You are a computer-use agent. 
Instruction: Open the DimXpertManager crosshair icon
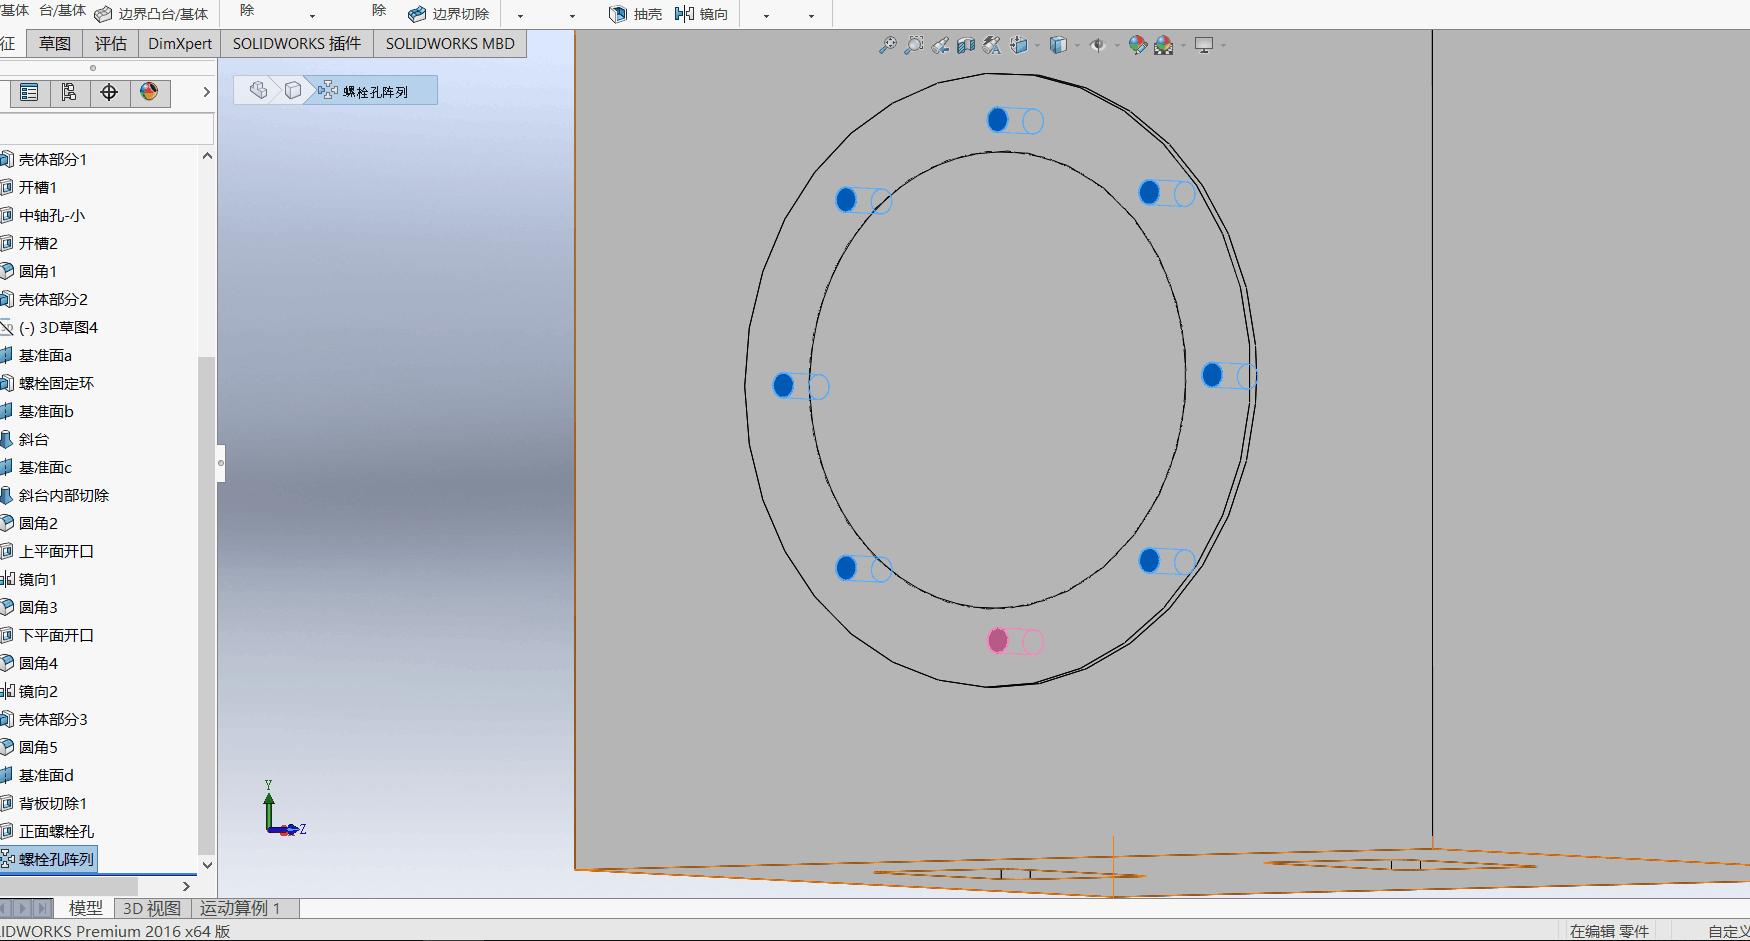(x=109, y=93)
